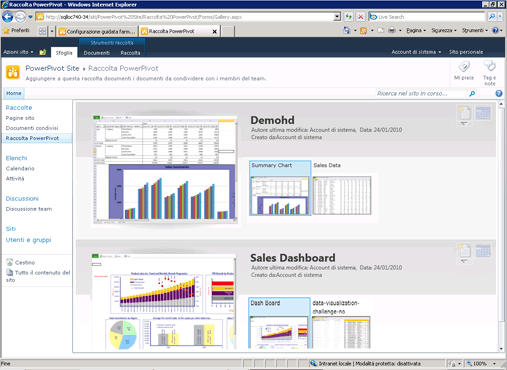Open a new blank browser tab
The height and width of the screenshot is (370, 507).
point(228,31)
